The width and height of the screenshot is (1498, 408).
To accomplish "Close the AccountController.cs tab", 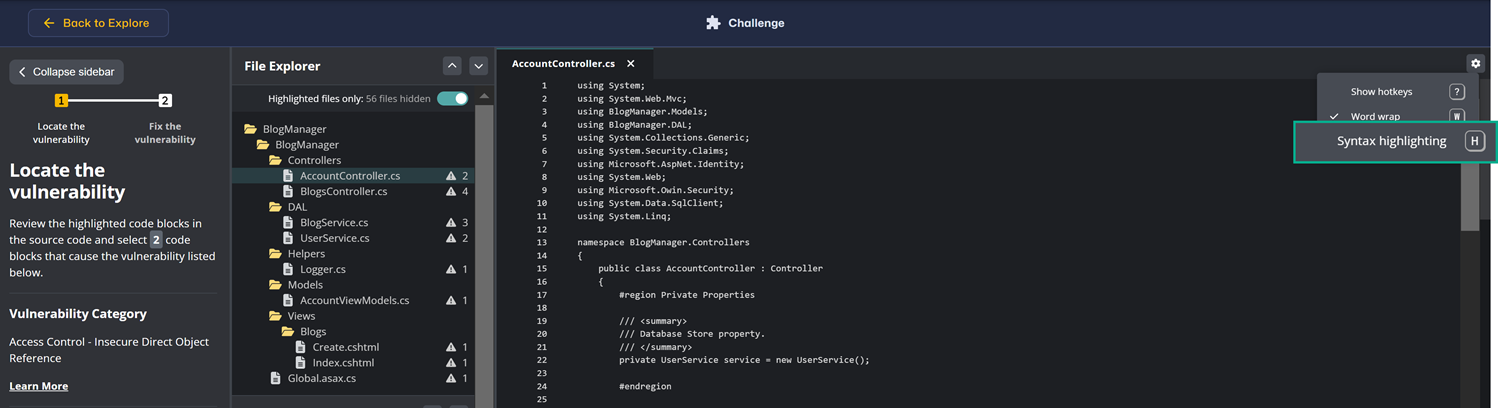I will click(x=631, y=64).
